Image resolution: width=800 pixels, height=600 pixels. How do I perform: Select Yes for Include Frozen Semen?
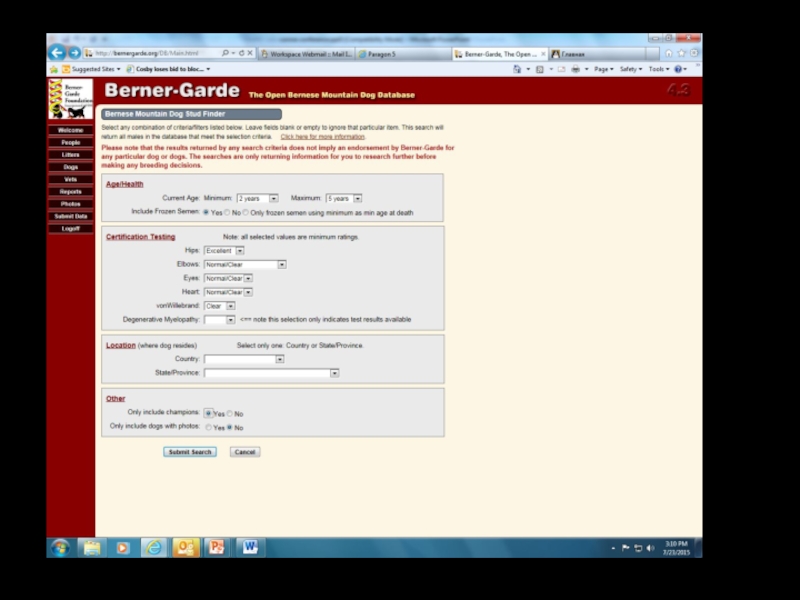[x=206, y=213]
